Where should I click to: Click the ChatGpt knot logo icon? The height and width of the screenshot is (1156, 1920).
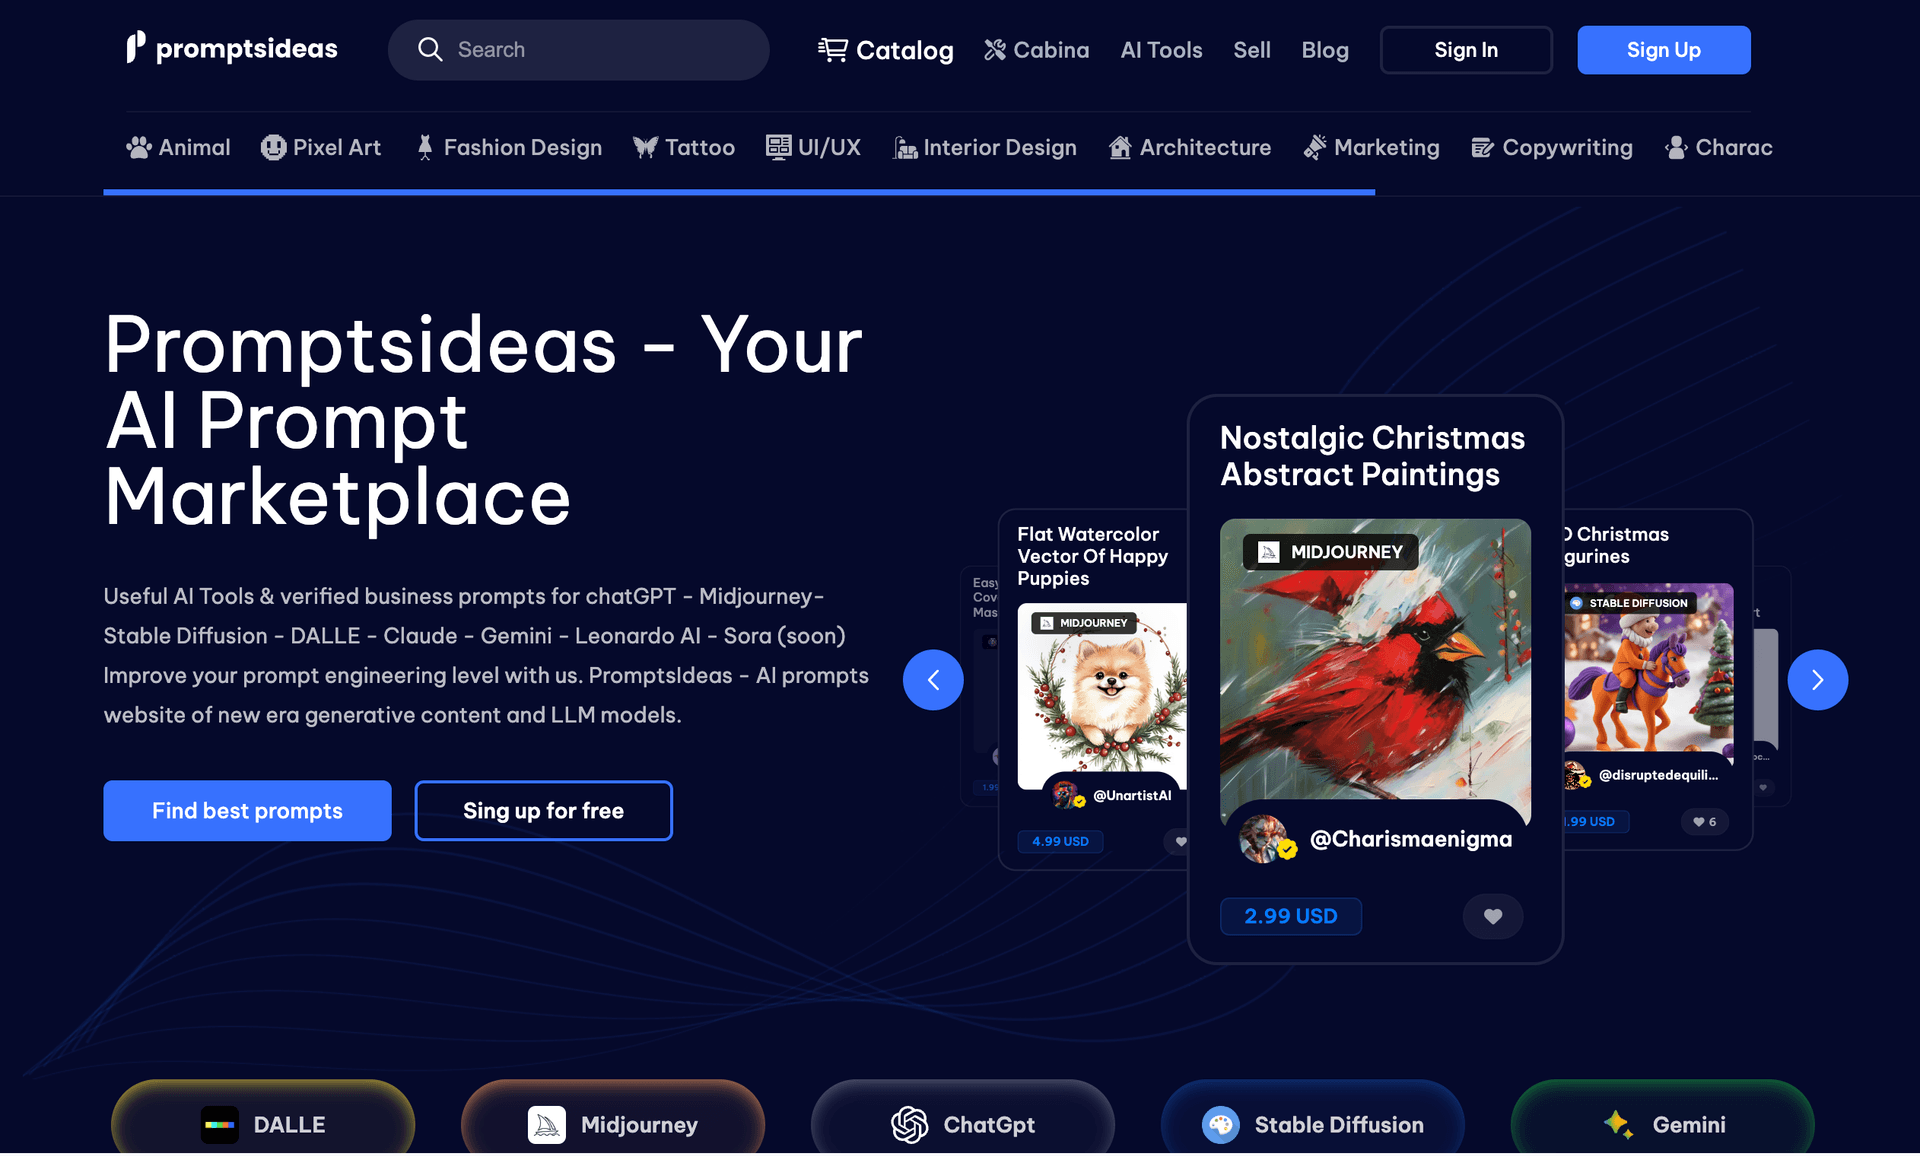[x=910, y=1124]
